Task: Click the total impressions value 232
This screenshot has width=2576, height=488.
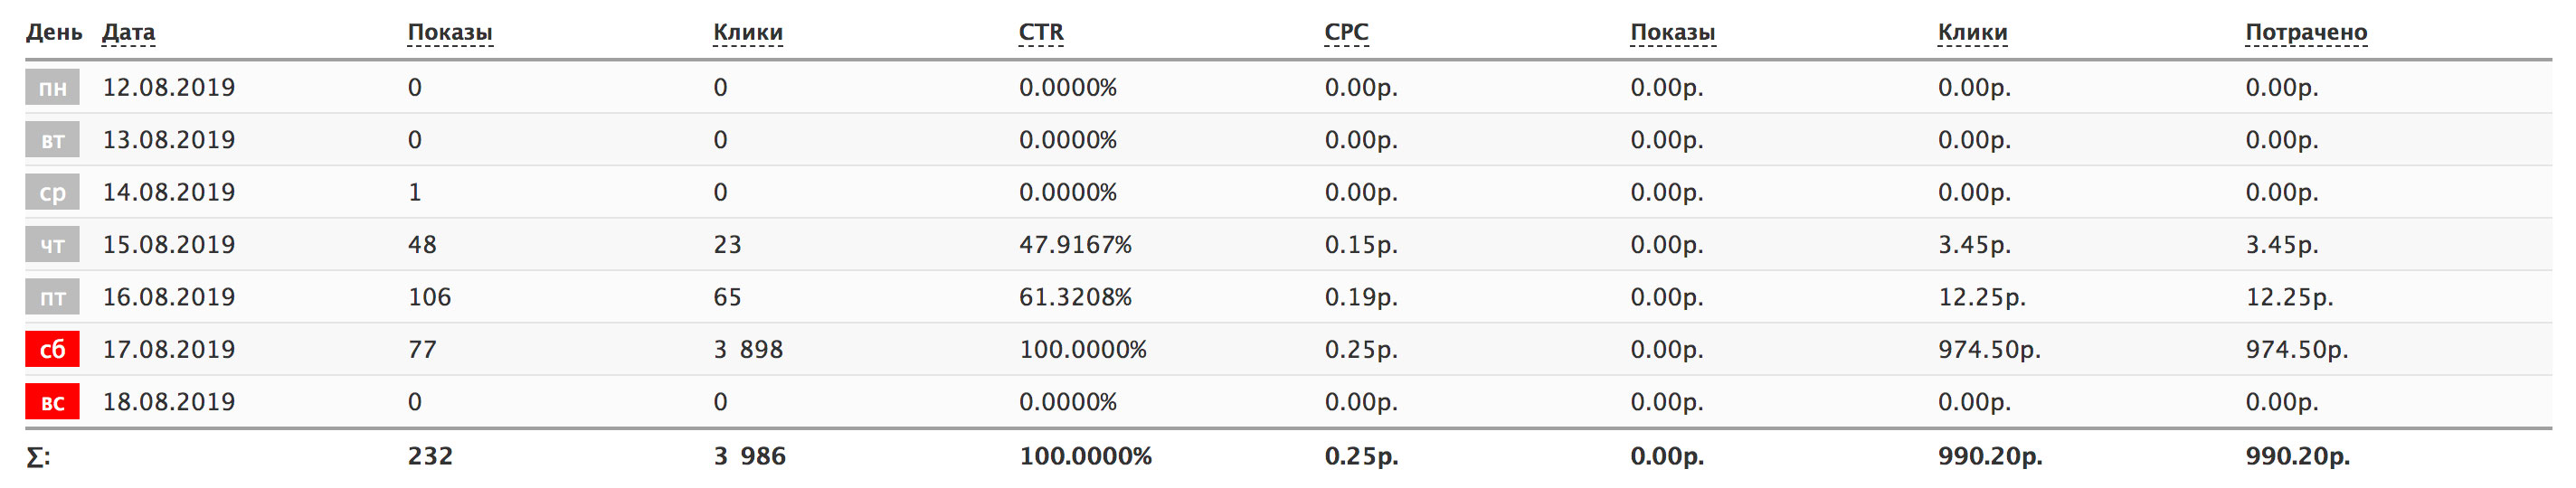Action: [x=430, y=457]
